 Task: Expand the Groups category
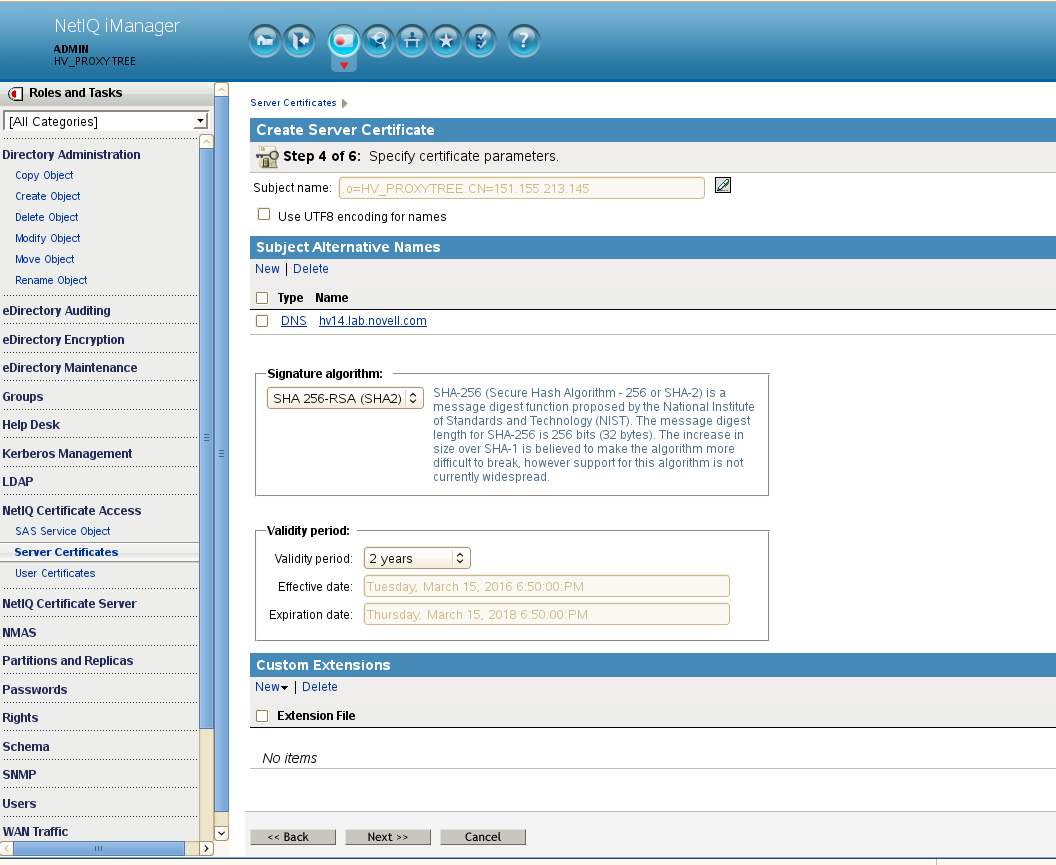click(x=23, y=397)
